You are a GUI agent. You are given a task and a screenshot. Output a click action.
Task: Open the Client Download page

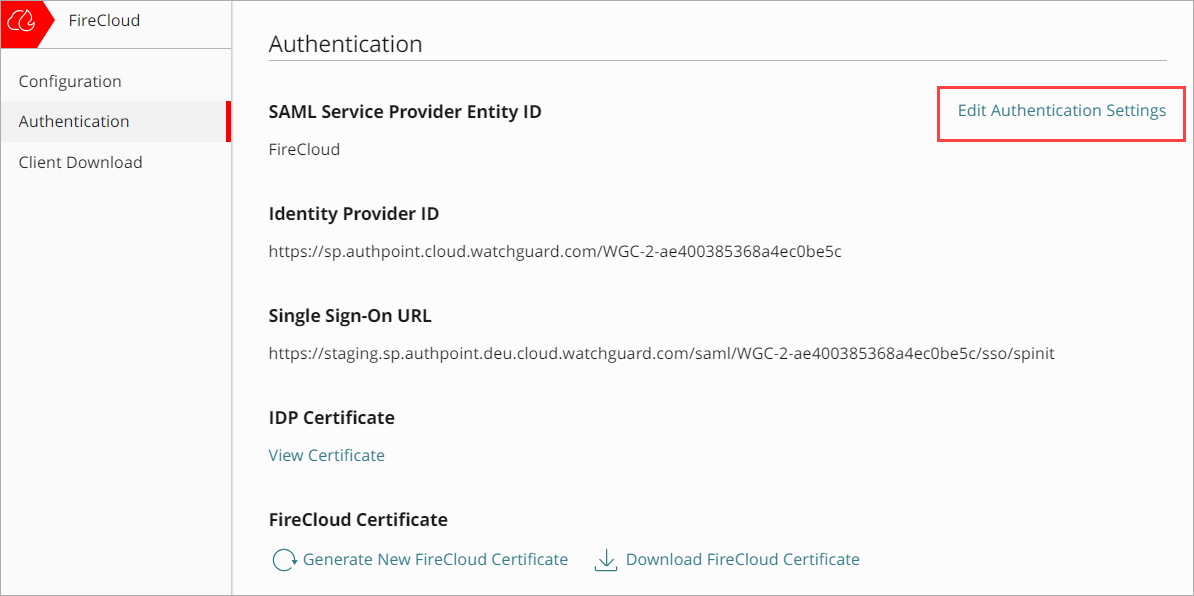pos(80,161)
